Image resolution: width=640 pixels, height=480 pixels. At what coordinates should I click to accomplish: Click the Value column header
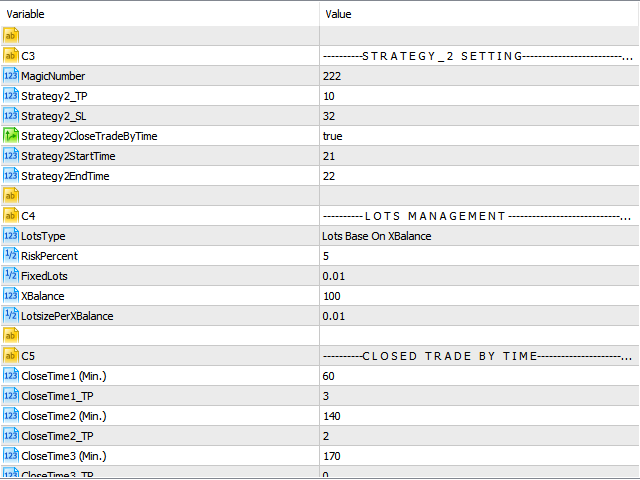(478, 15)
